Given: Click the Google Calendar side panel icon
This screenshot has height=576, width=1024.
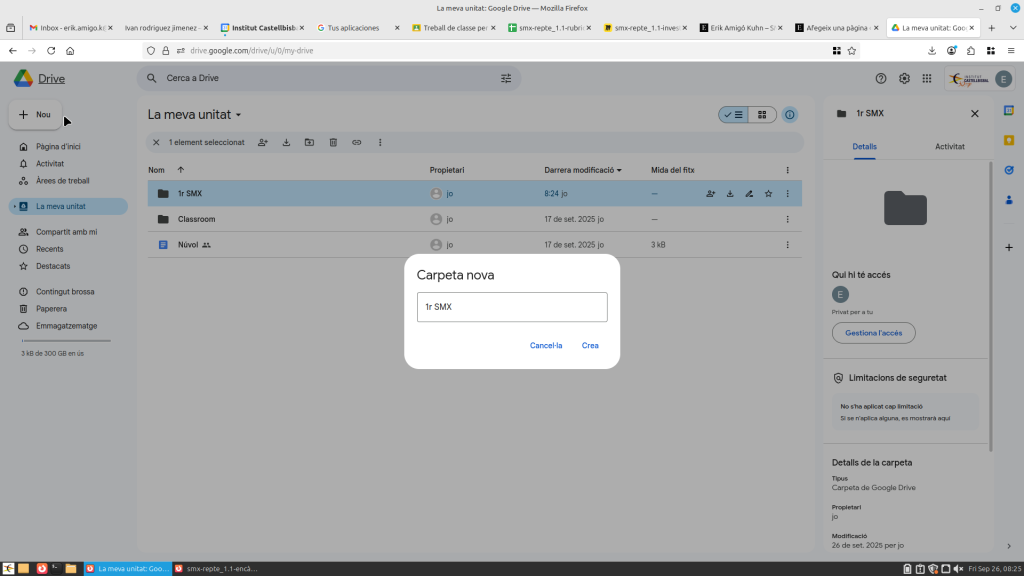Looking at the screenshot, I should click(1009, 110).
